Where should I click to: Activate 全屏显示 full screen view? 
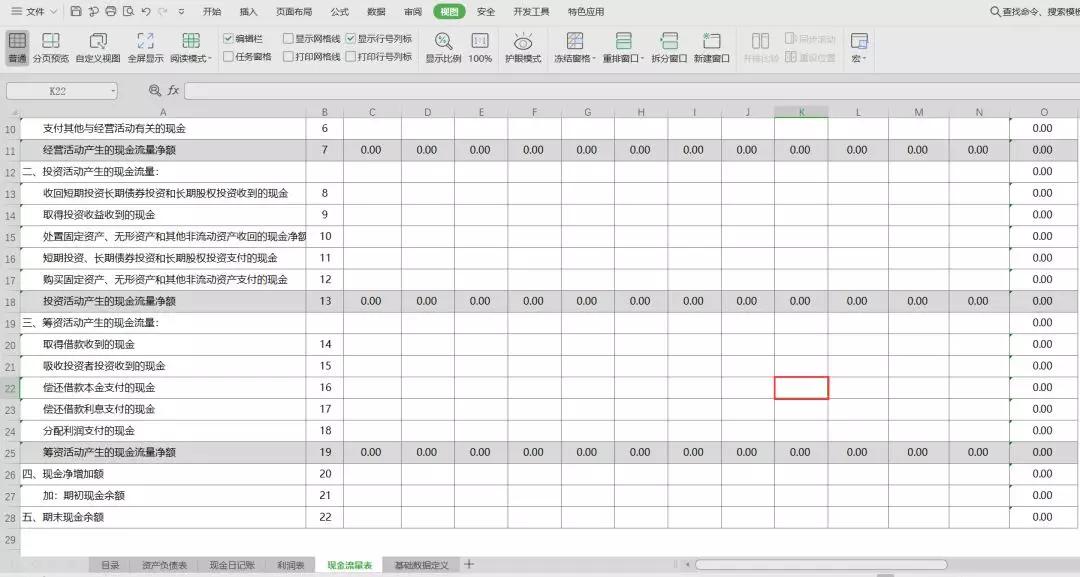pos(145,48)
